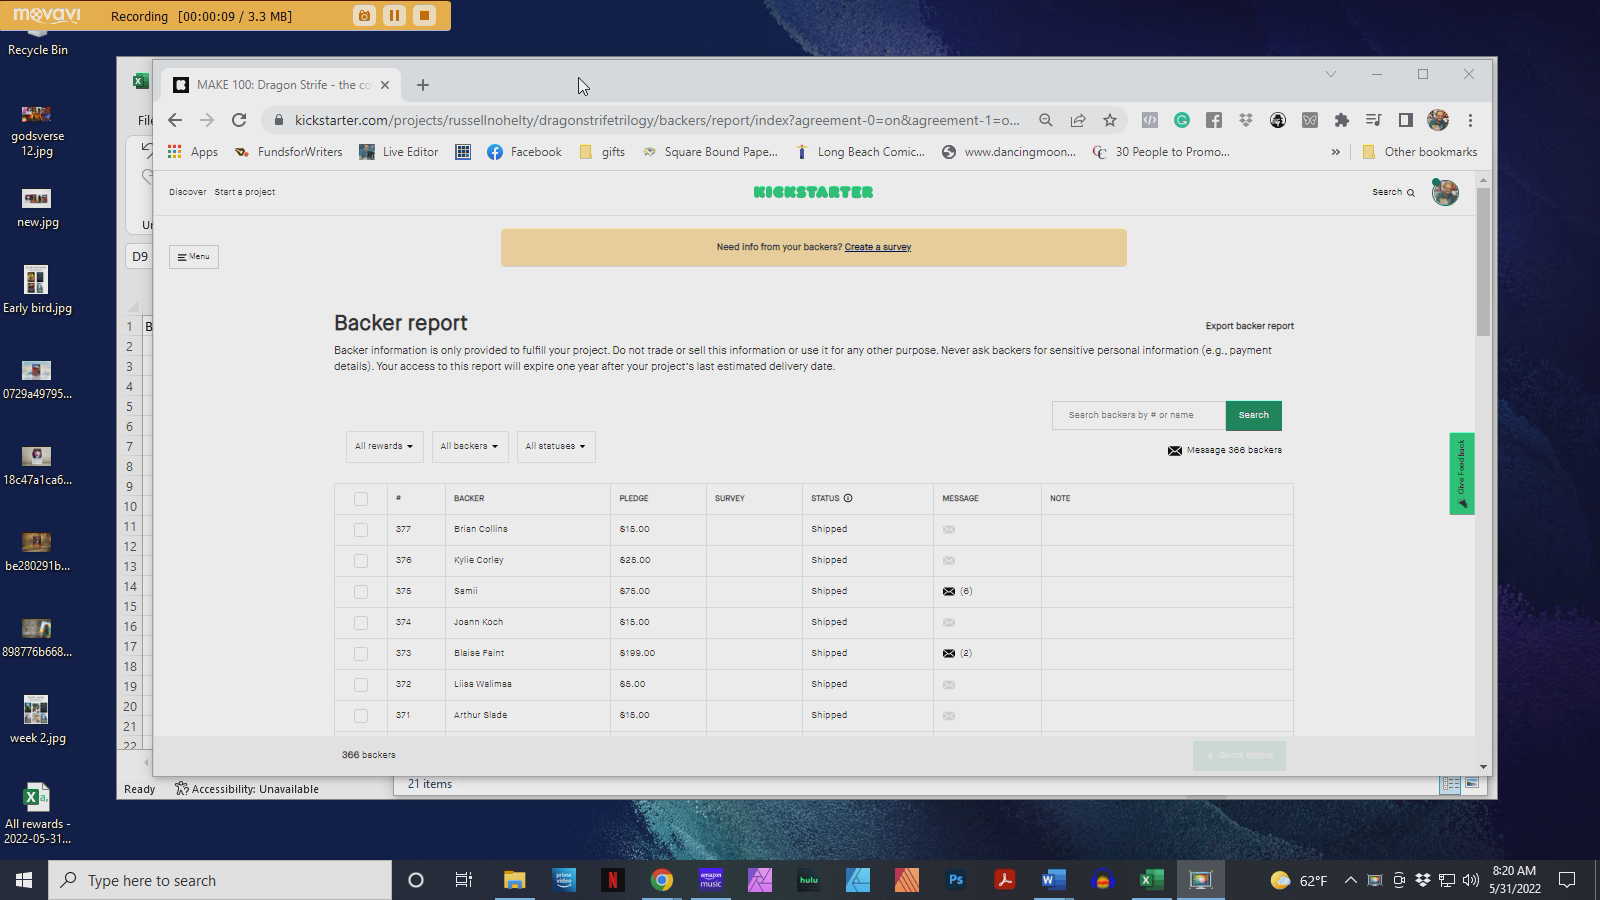Screen dimensions: 1600x900
Task: Toggle the select-all checkbox in table header
Action: click(x=361, y=499)
